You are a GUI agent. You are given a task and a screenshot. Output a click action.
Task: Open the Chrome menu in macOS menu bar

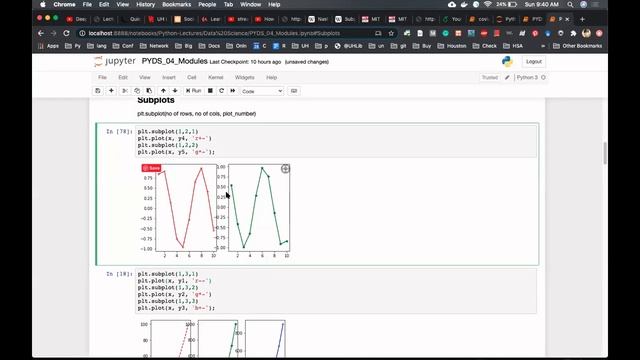[64, 4]
